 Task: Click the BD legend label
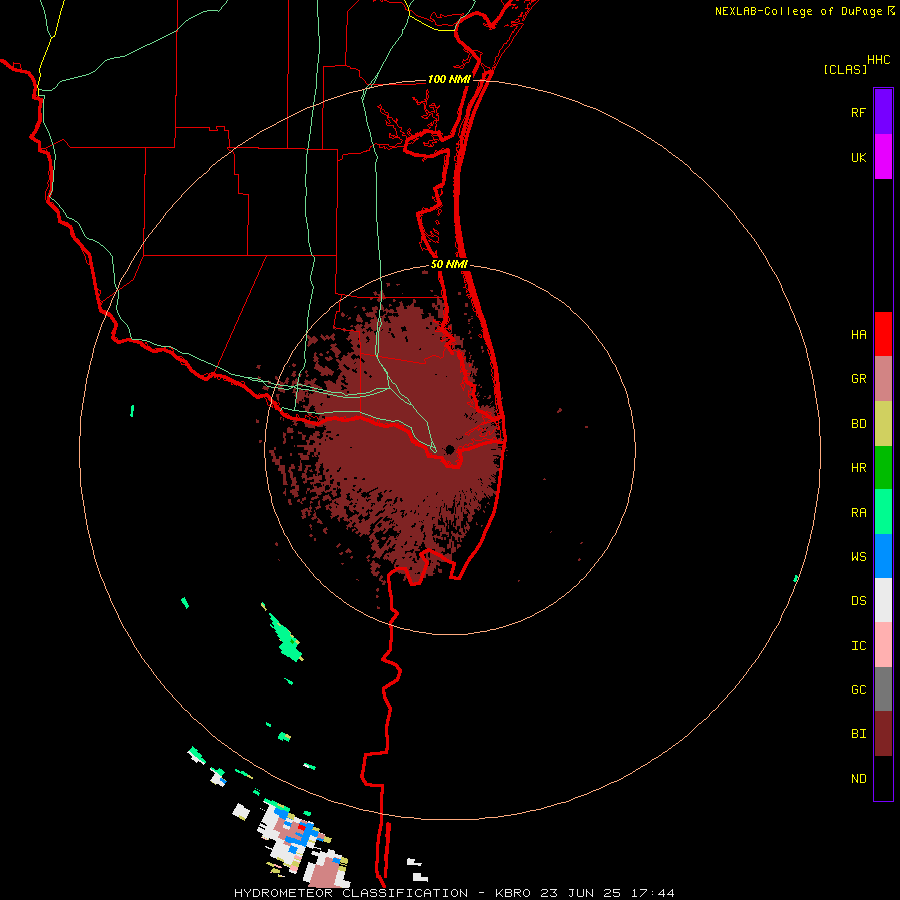click(858, 424)
